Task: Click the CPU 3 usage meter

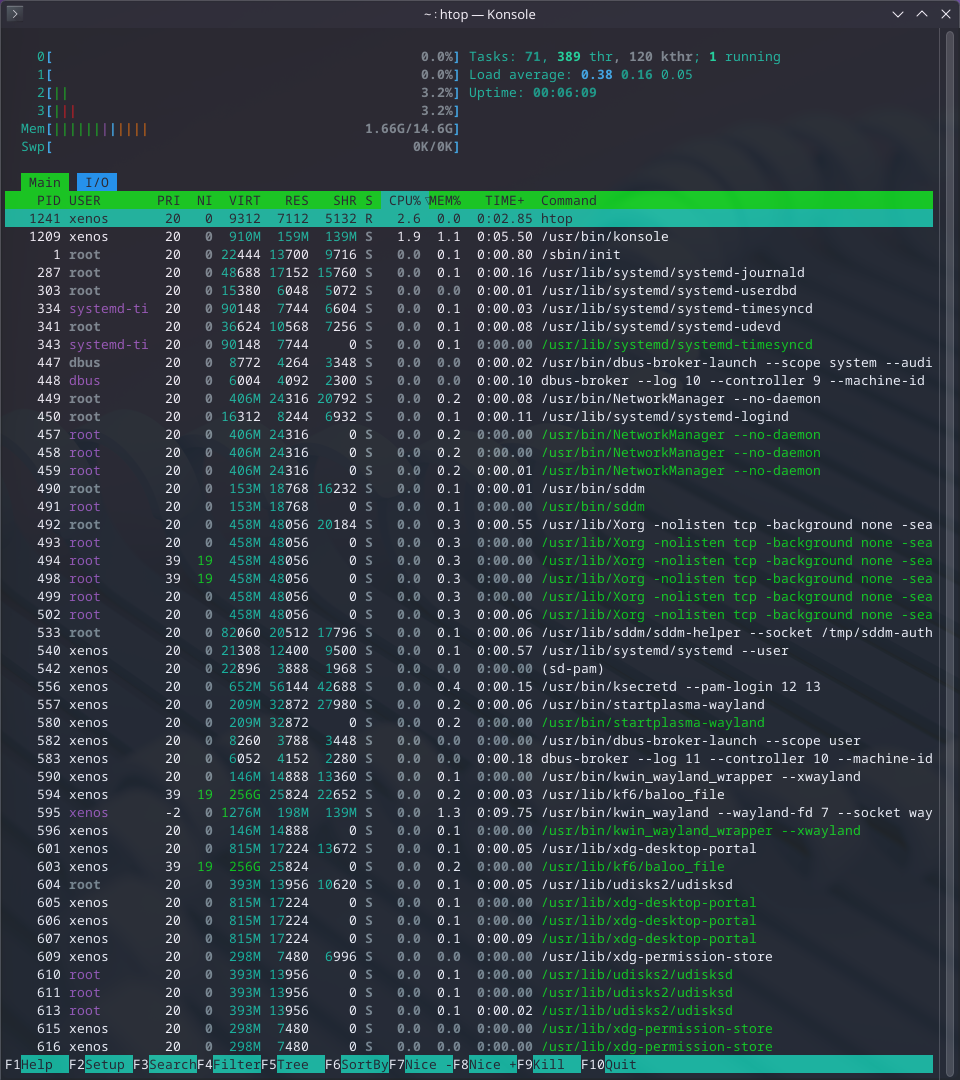Action: click(x=248, y=111)
